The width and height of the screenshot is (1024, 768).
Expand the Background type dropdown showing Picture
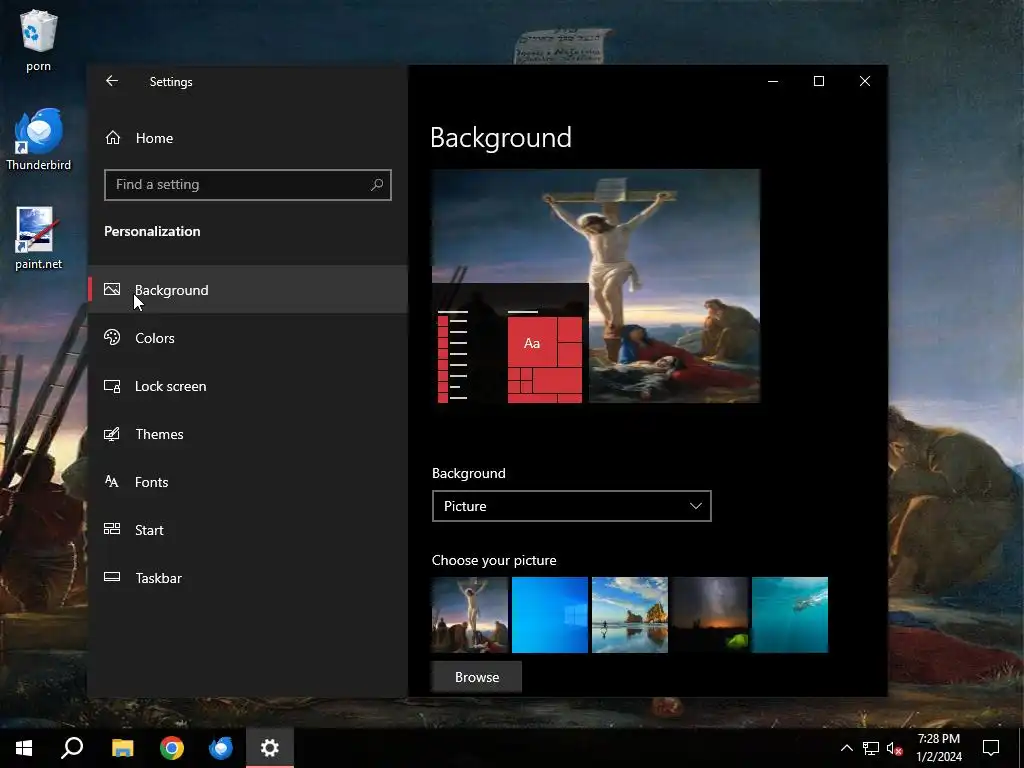coord(571,506)
